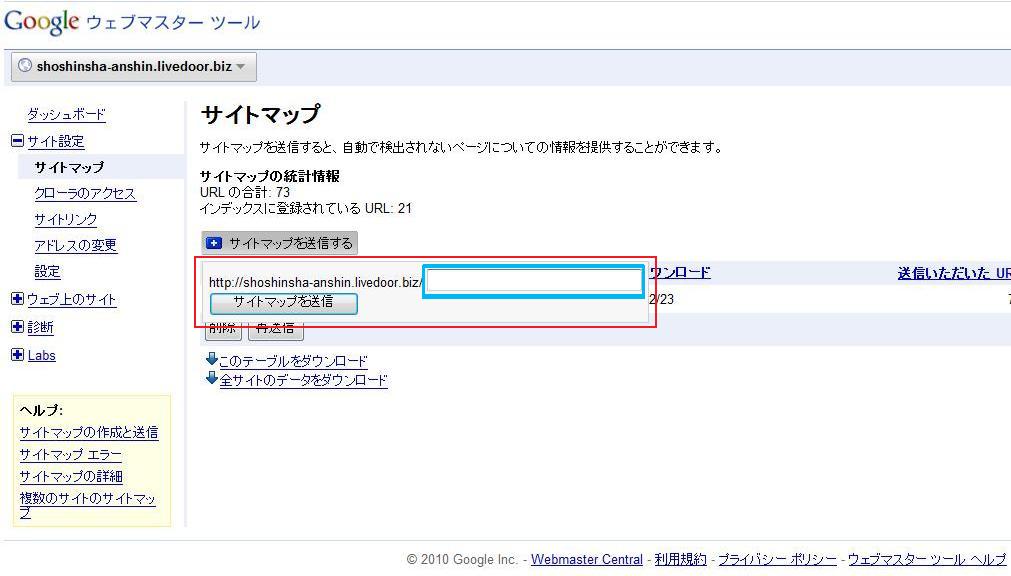Select サイトマップ in the sidebar

click(69, 167)
